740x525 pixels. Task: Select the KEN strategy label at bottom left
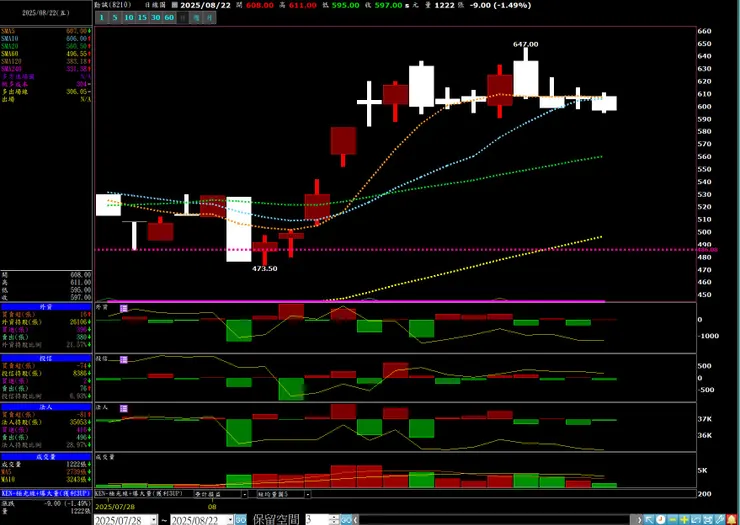pos(46,493)
